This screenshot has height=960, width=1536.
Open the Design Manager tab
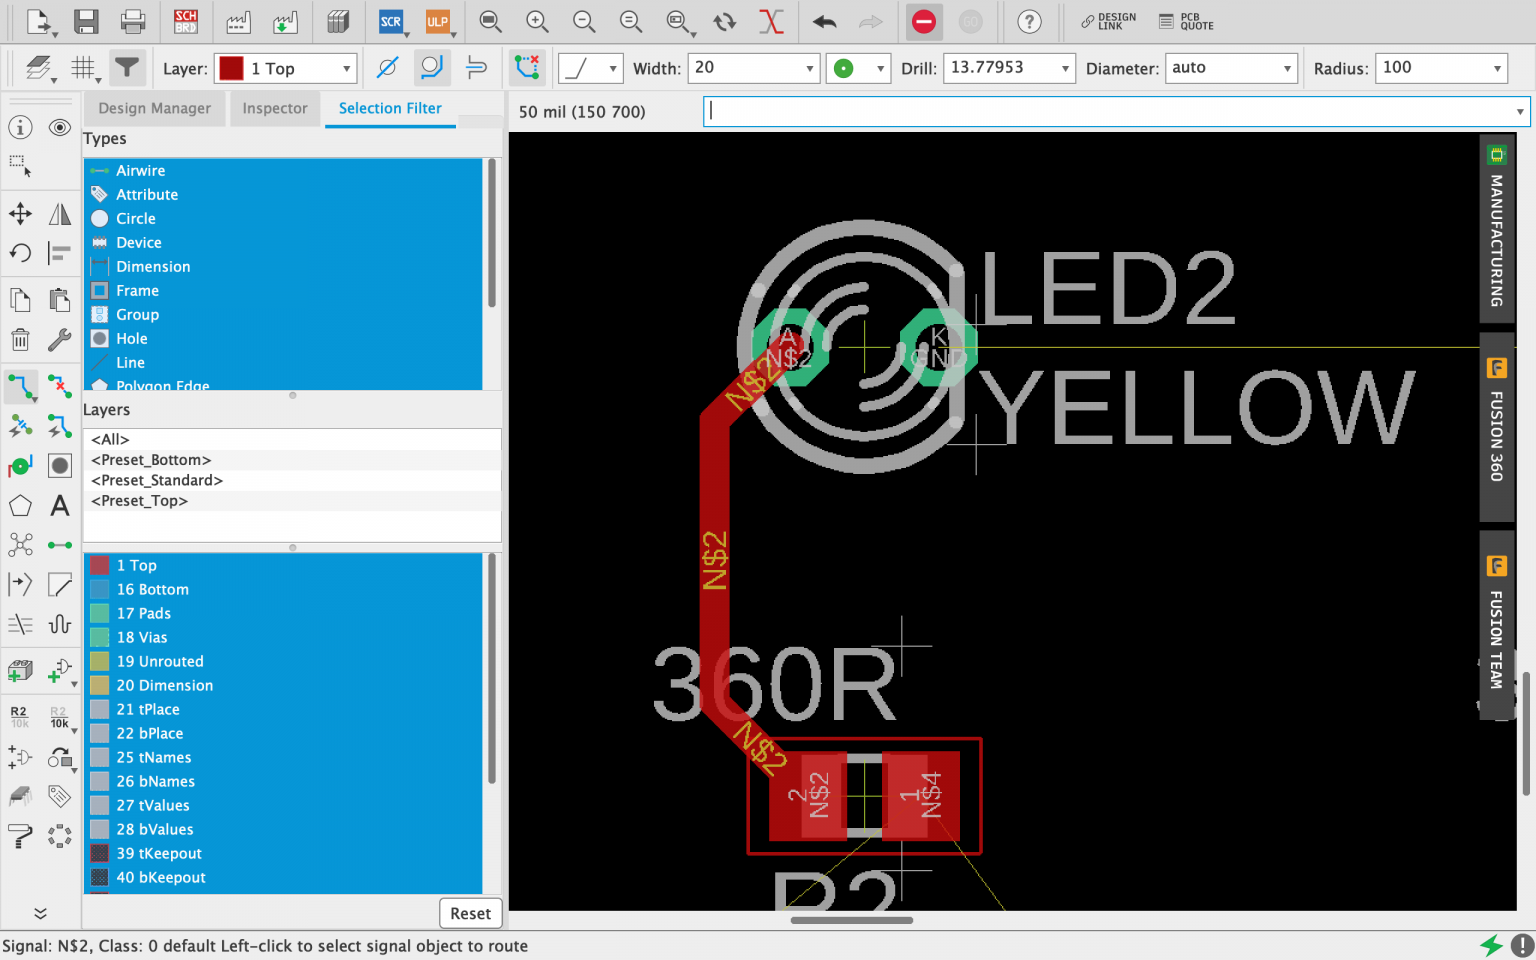(x=154, y=108)
